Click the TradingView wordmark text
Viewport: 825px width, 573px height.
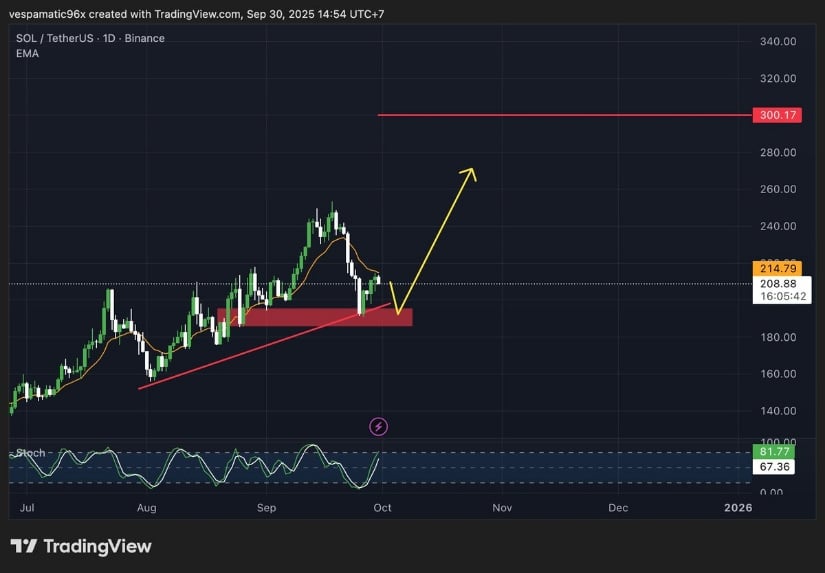98,546
